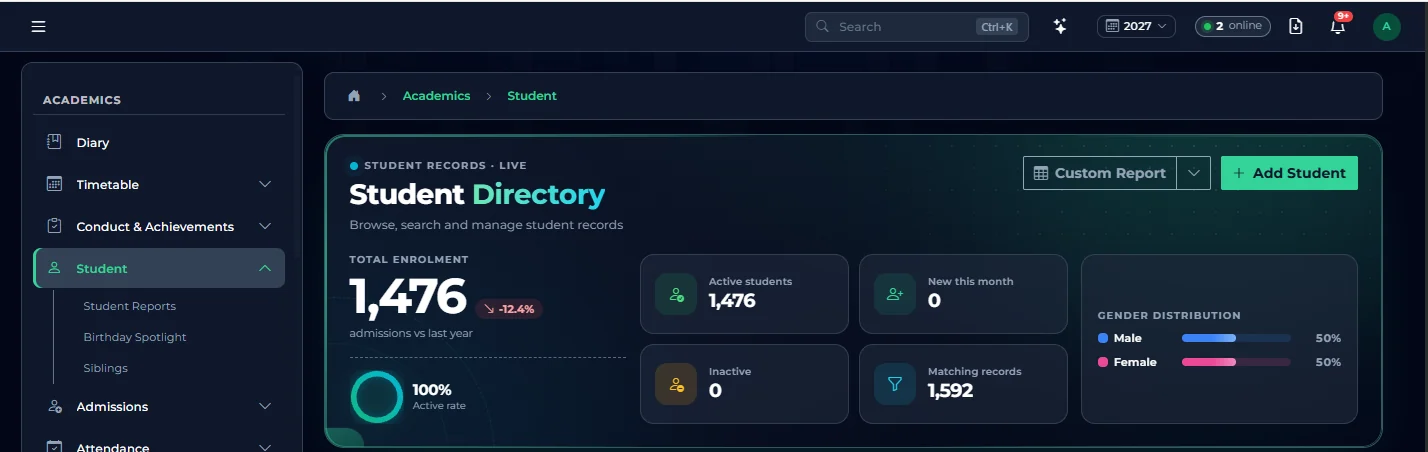Click the Student person icon in sidebar
Screen dimensions: 1428x452
coord(55,268)
